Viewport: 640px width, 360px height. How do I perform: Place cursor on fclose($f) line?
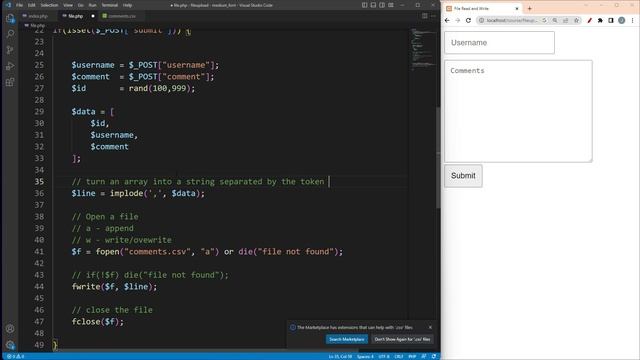[x=98, y=322]
